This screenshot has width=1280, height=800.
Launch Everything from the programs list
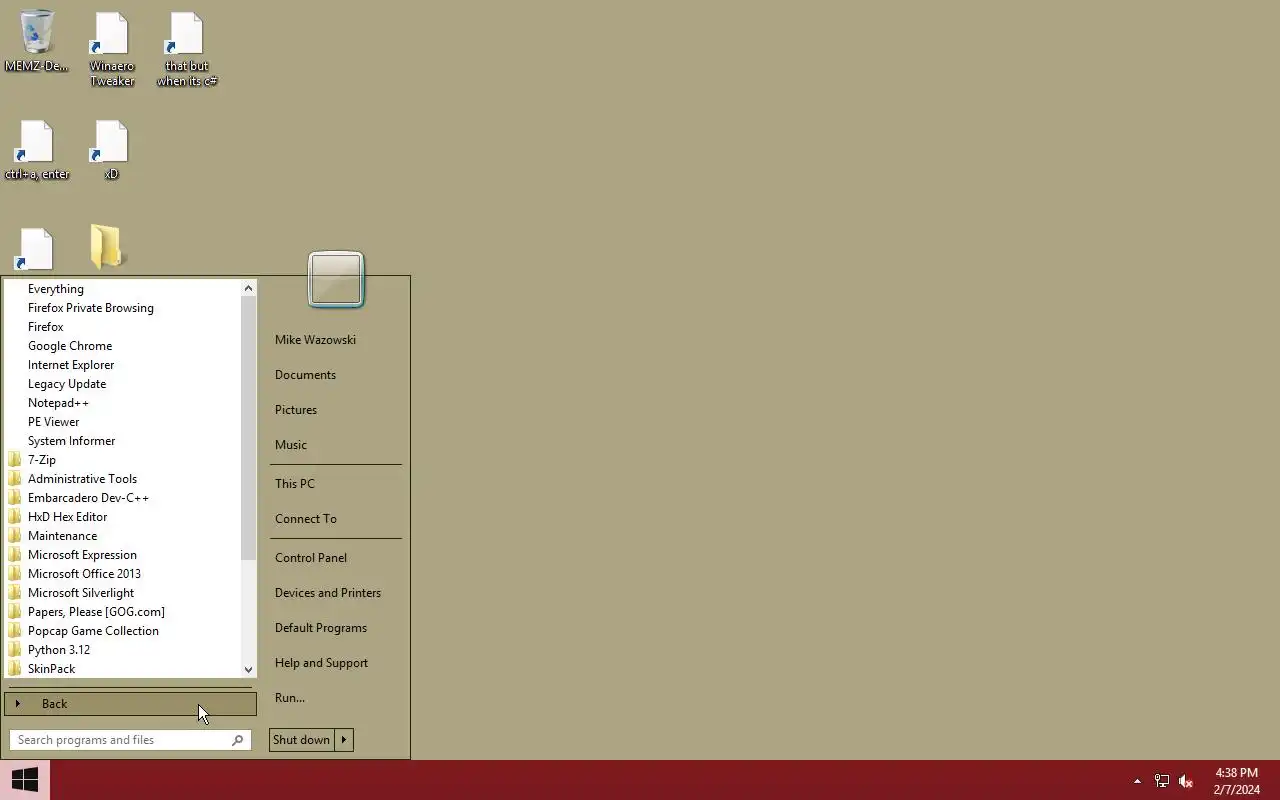123,289
